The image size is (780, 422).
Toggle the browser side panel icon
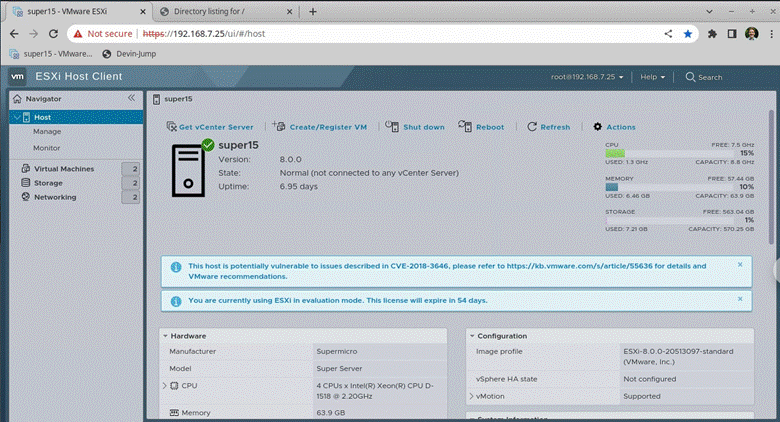(x=732, y=34)
